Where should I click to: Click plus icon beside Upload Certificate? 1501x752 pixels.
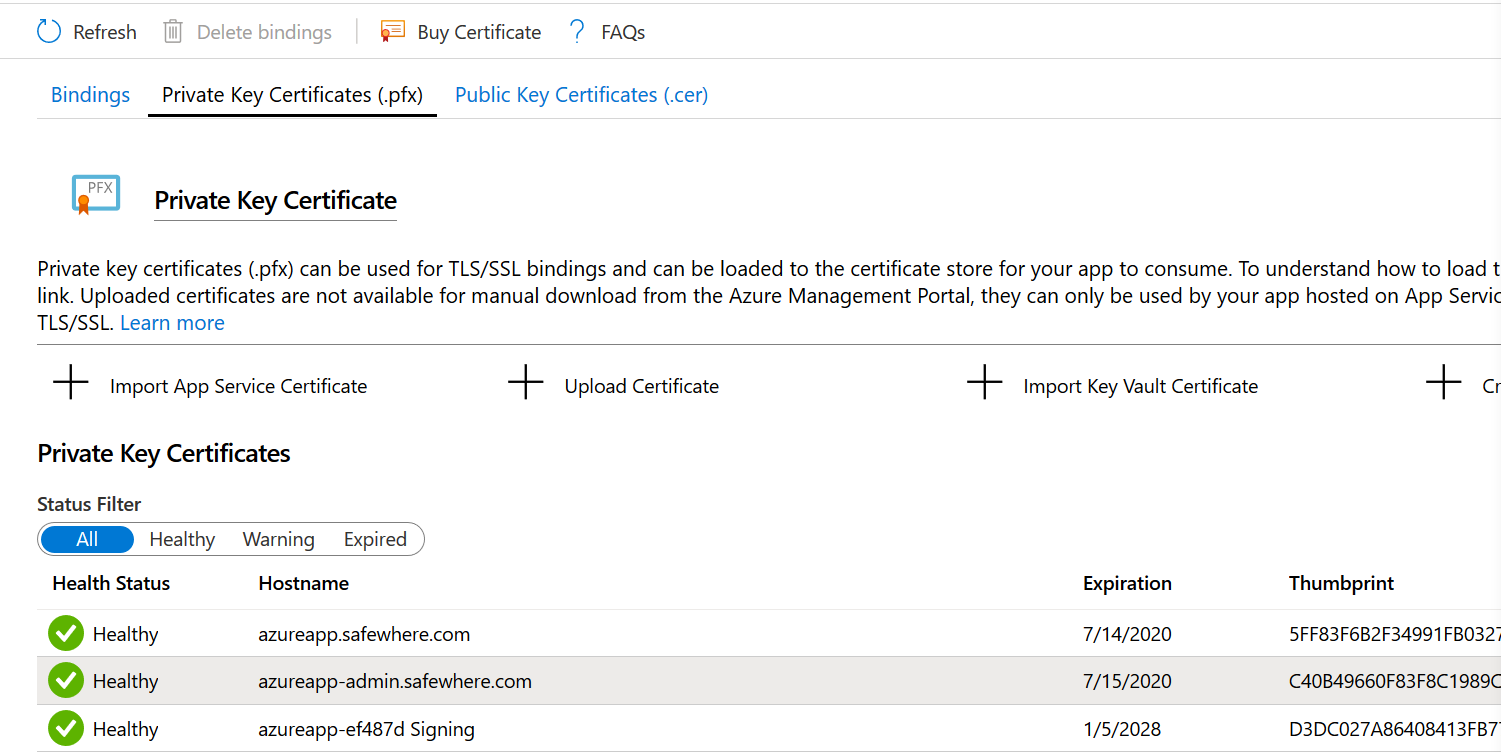pos(526,382)
